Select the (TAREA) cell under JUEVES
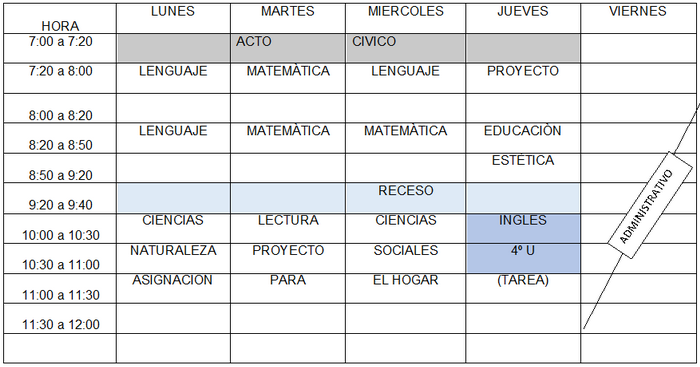Viewport: 700px width, 367px height. (x=523, y=288)
